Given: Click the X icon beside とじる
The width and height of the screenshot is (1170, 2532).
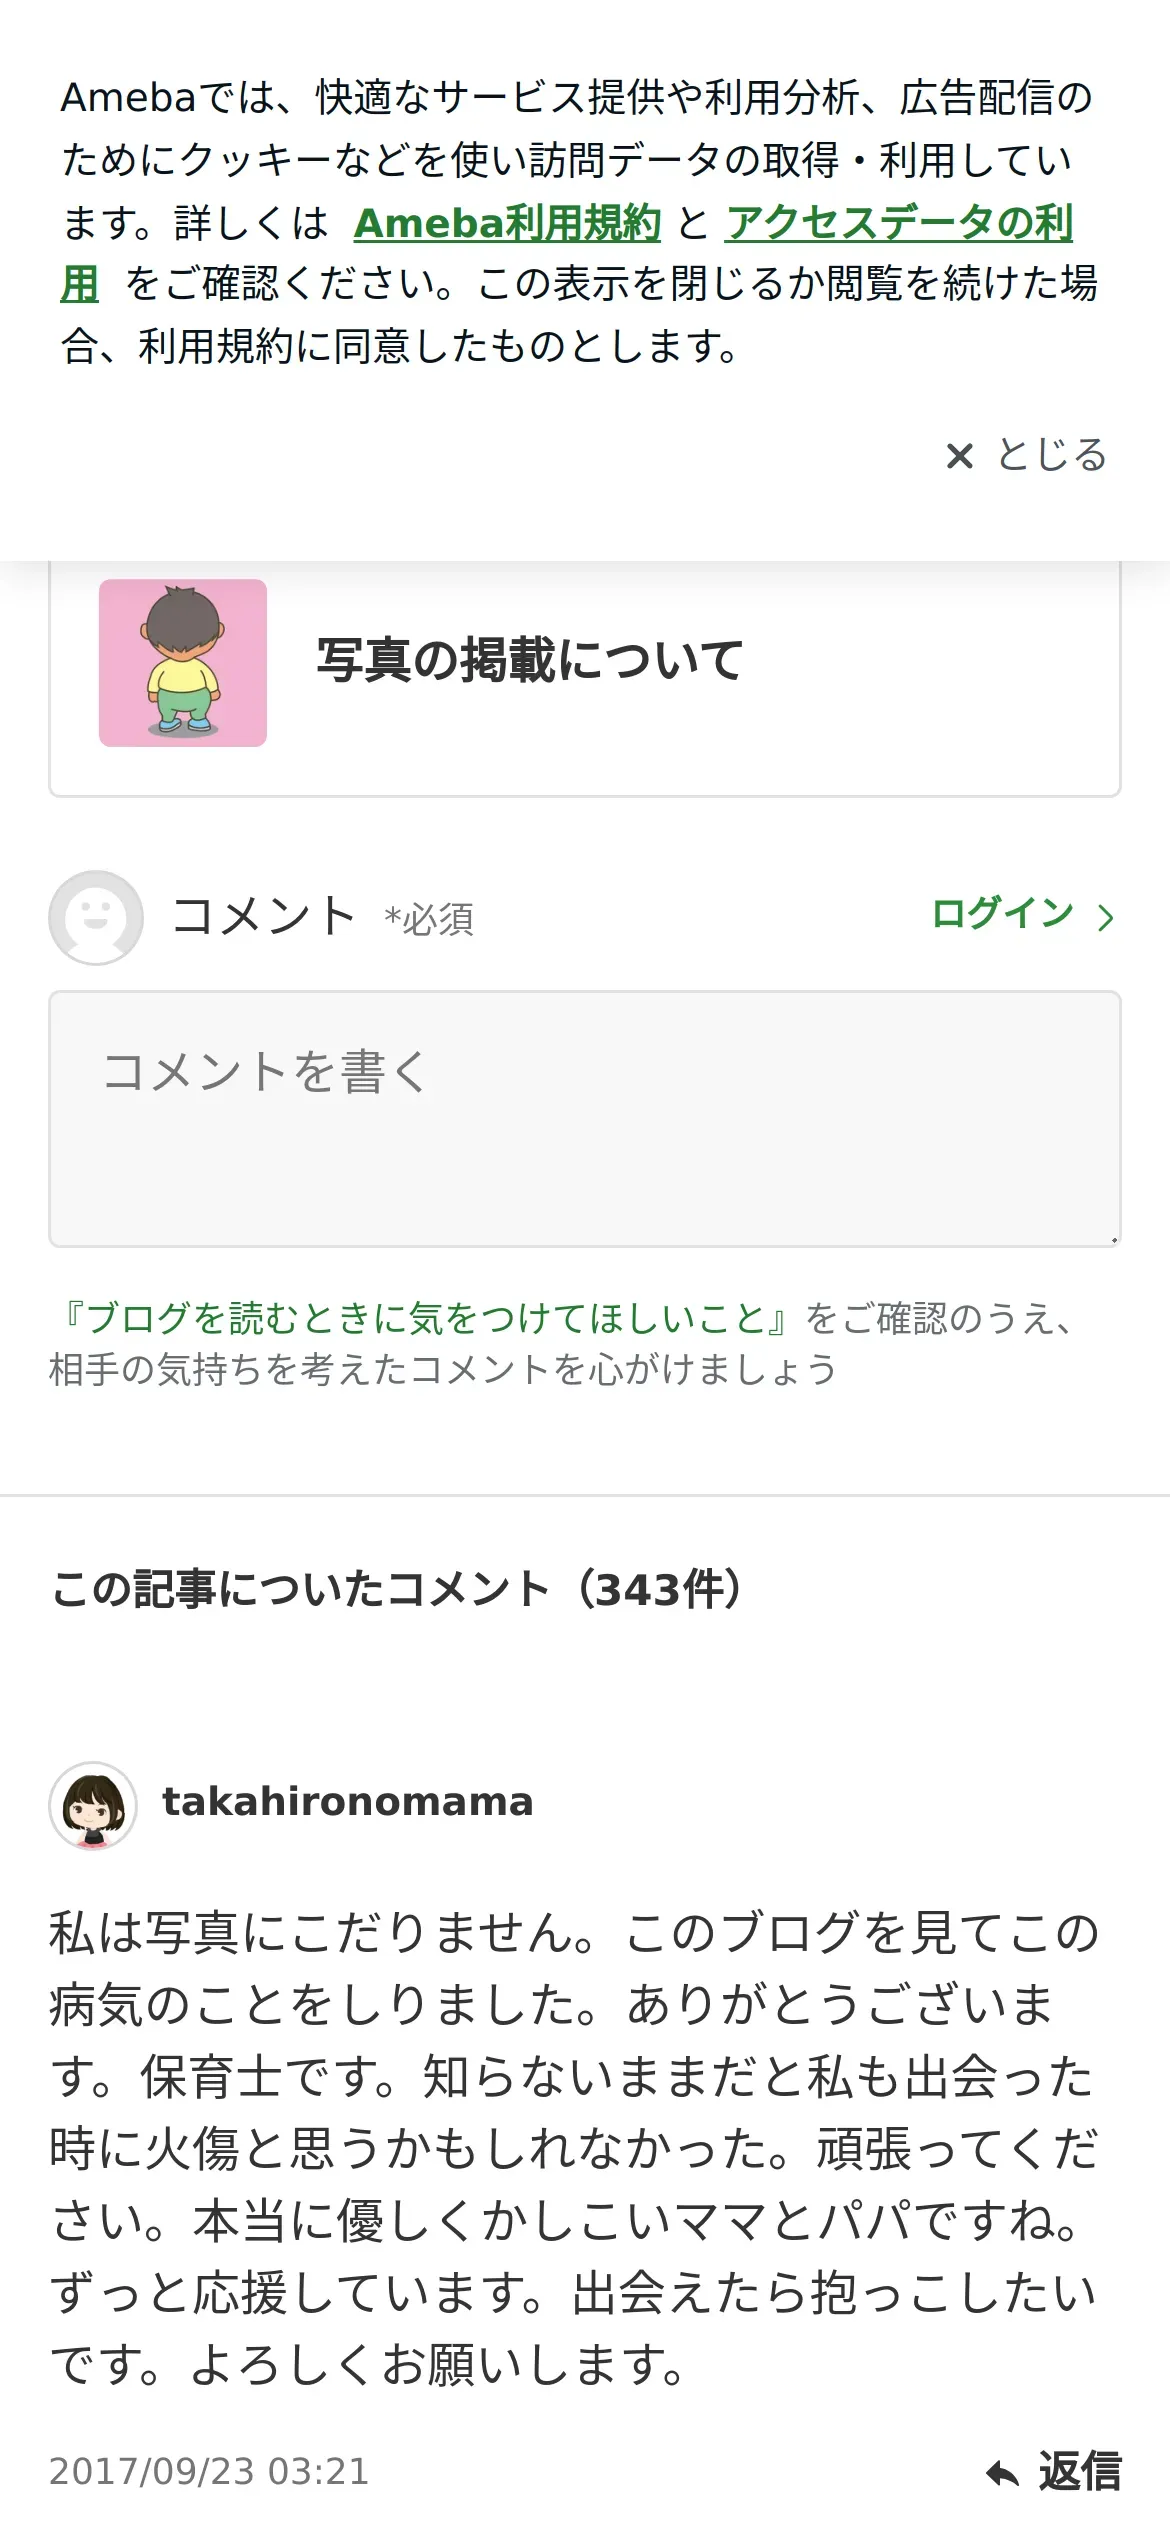Looking at the screenshot, I should click(959, 456).
